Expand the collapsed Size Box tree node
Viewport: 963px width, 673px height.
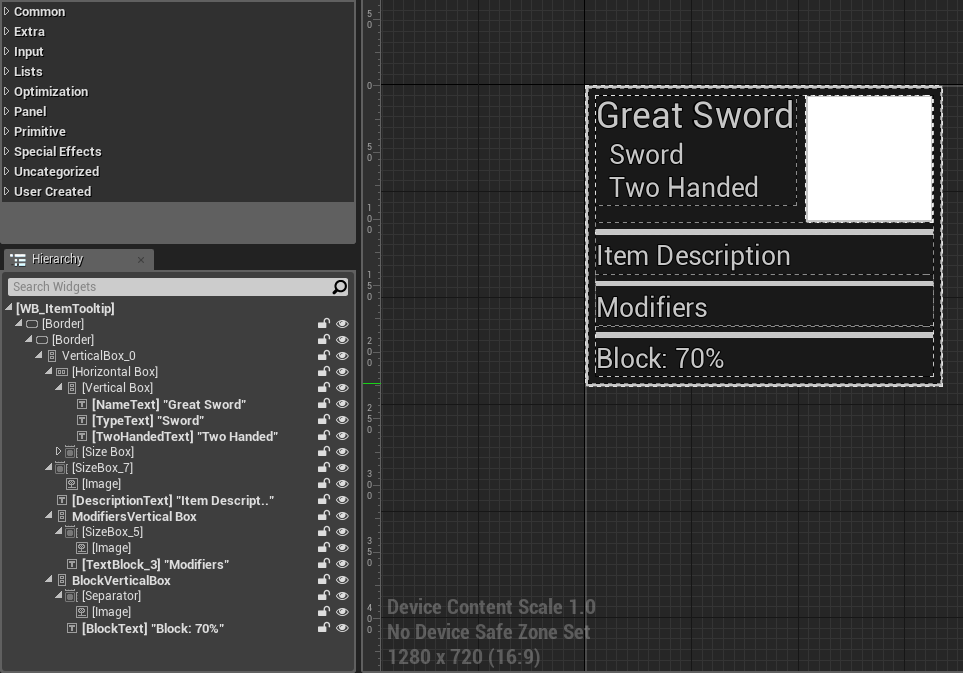[59, 452]
